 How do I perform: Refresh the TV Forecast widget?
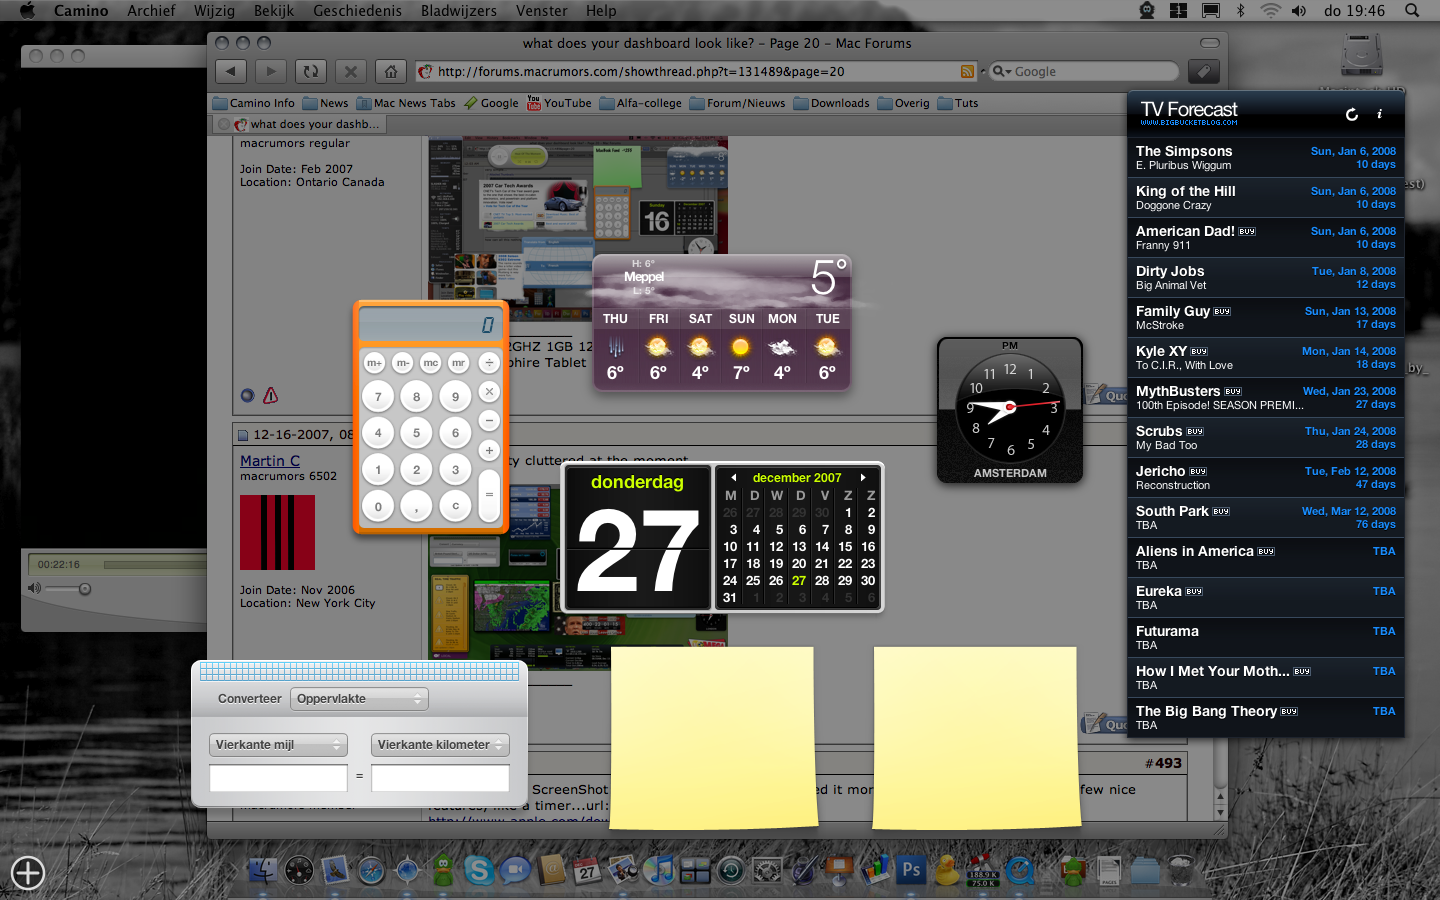1352,114
